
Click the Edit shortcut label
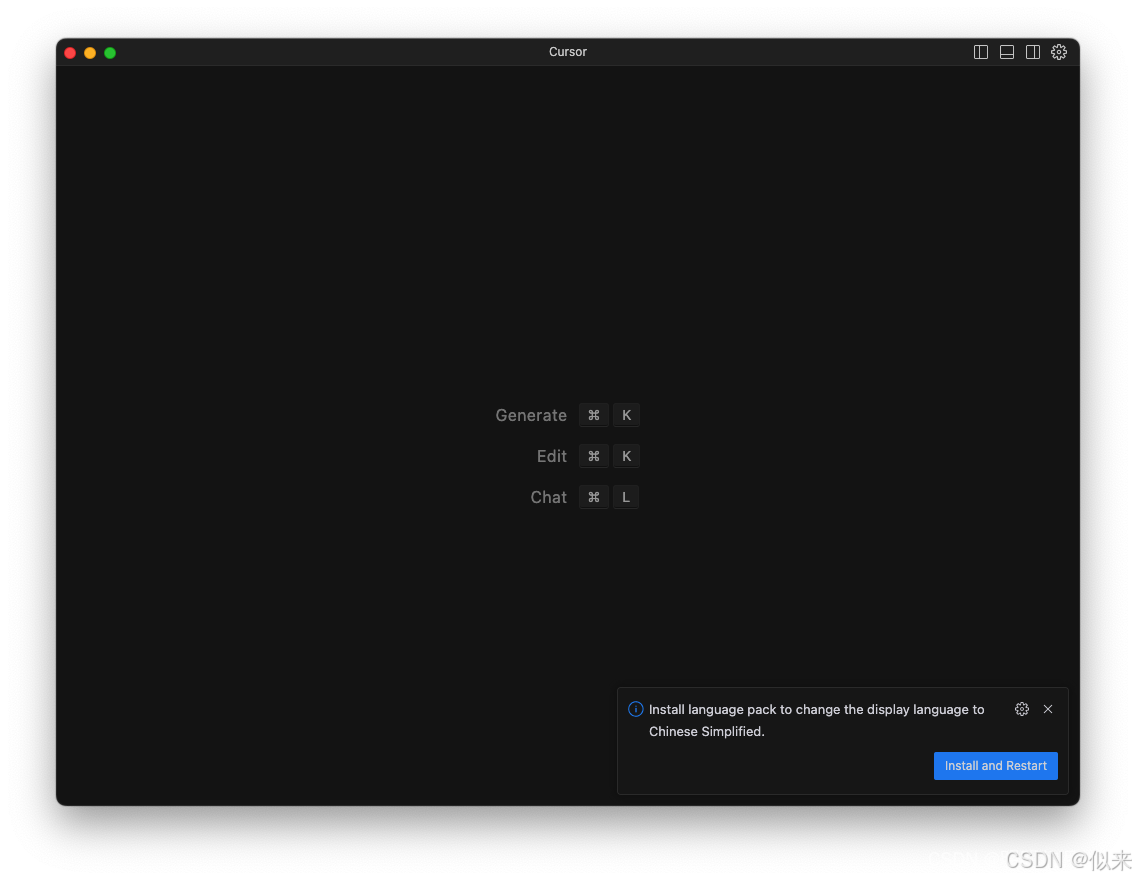click(x=551, y=456)
